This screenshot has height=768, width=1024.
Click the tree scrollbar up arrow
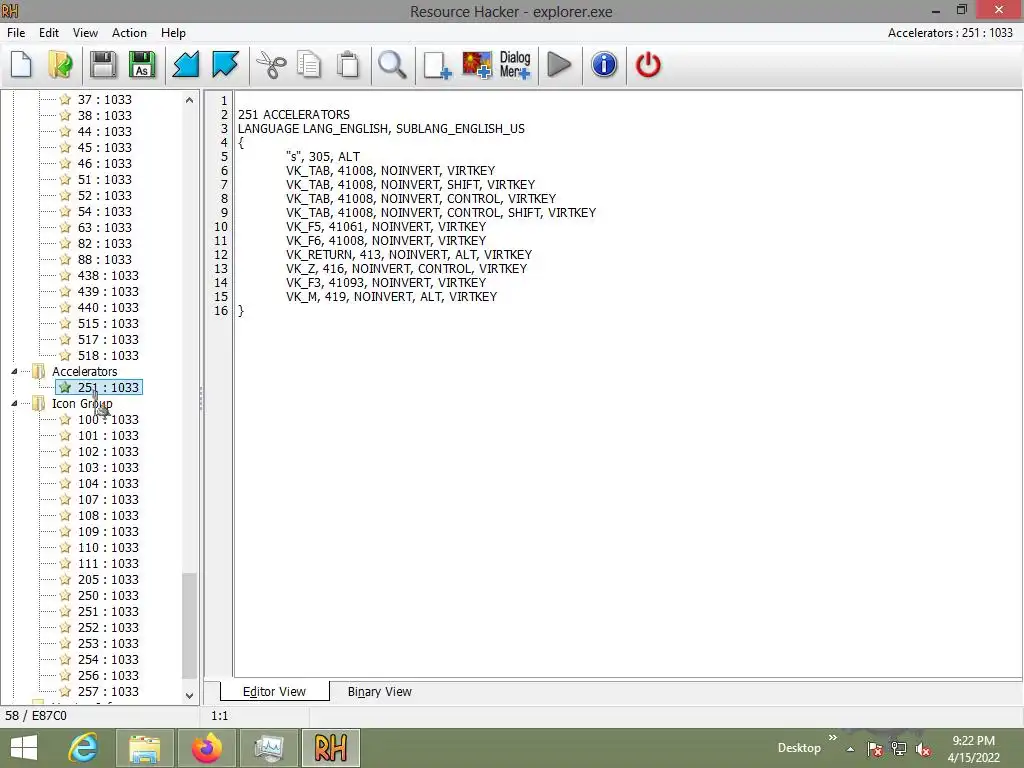189,100
